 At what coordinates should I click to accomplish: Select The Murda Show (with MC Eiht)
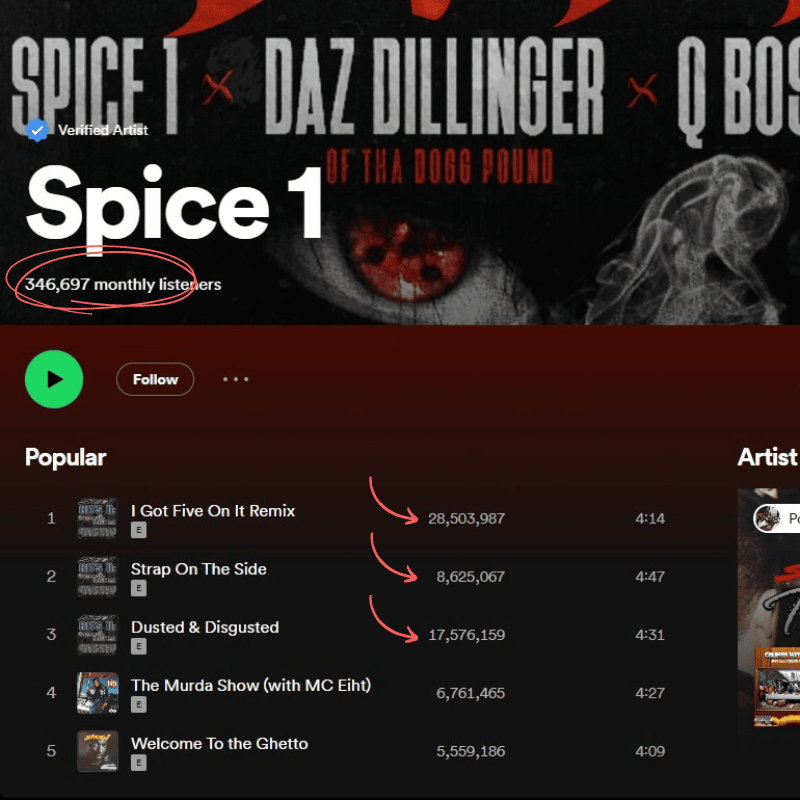[251, 685]
